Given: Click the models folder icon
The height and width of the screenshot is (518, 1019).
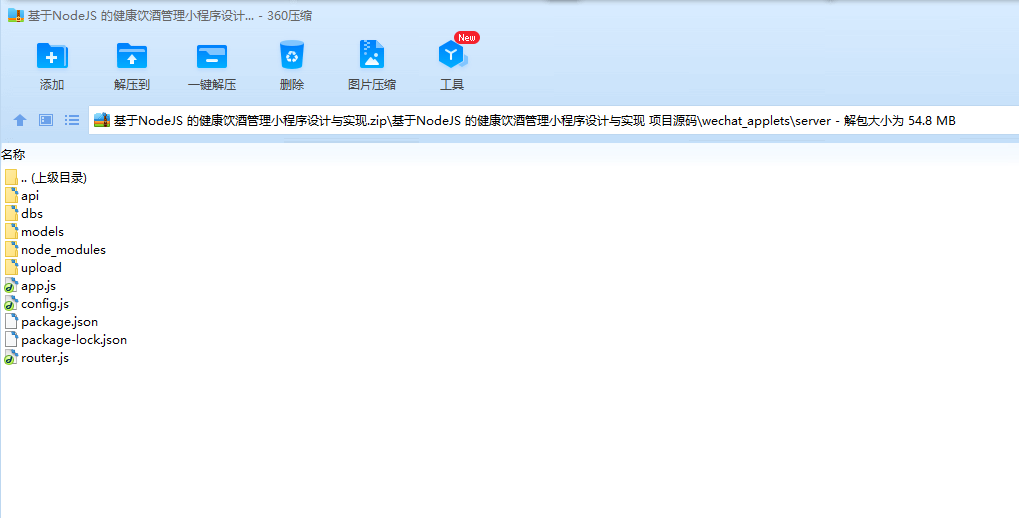Looking at the screenshot, I should 11,232.
